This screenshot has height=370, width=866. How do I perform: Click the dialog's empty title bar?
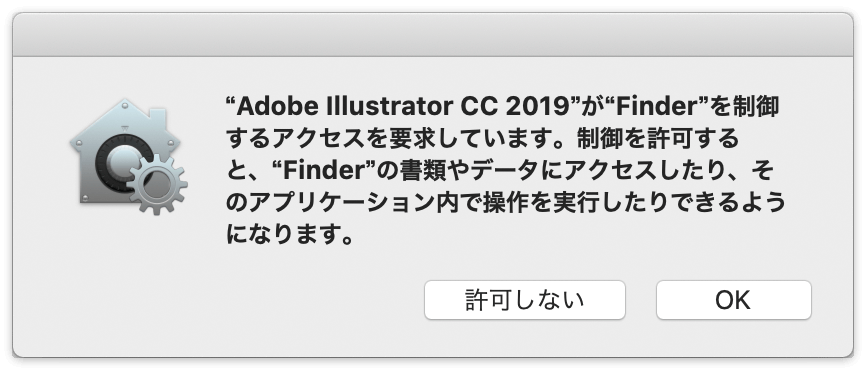(433, 34)
